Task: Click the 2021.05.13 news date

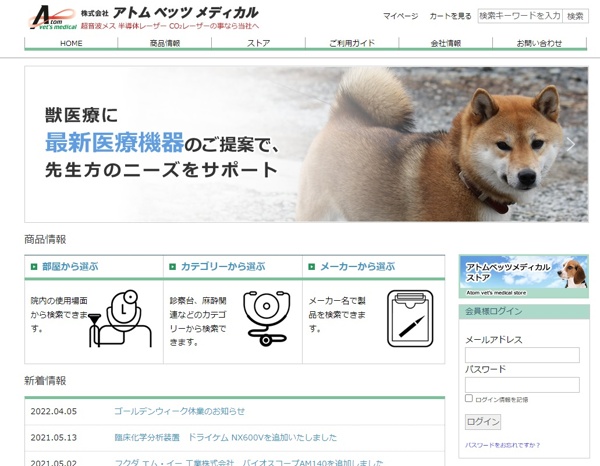Action: (54, 437)
